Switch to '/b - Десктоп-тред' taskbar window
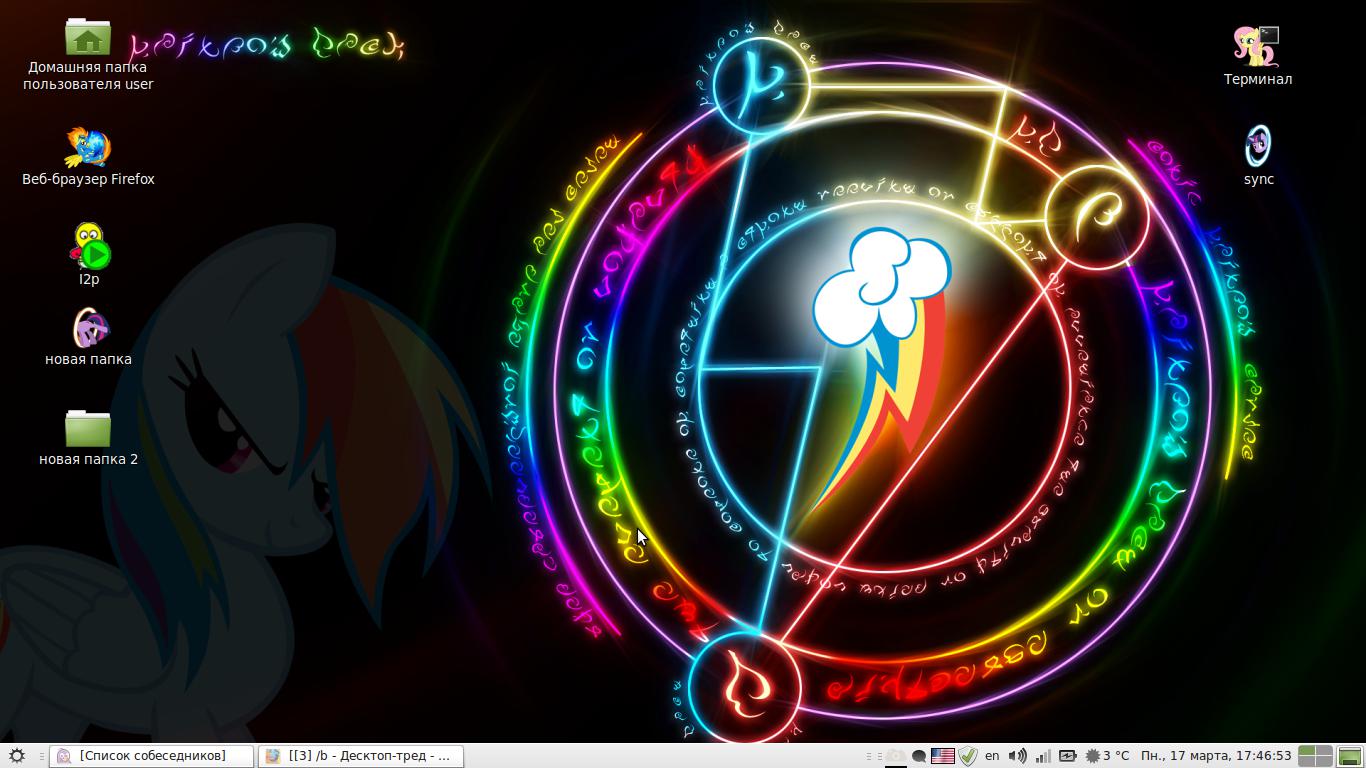The width and height of the screenshot is (1366, 768). (361, 756)
